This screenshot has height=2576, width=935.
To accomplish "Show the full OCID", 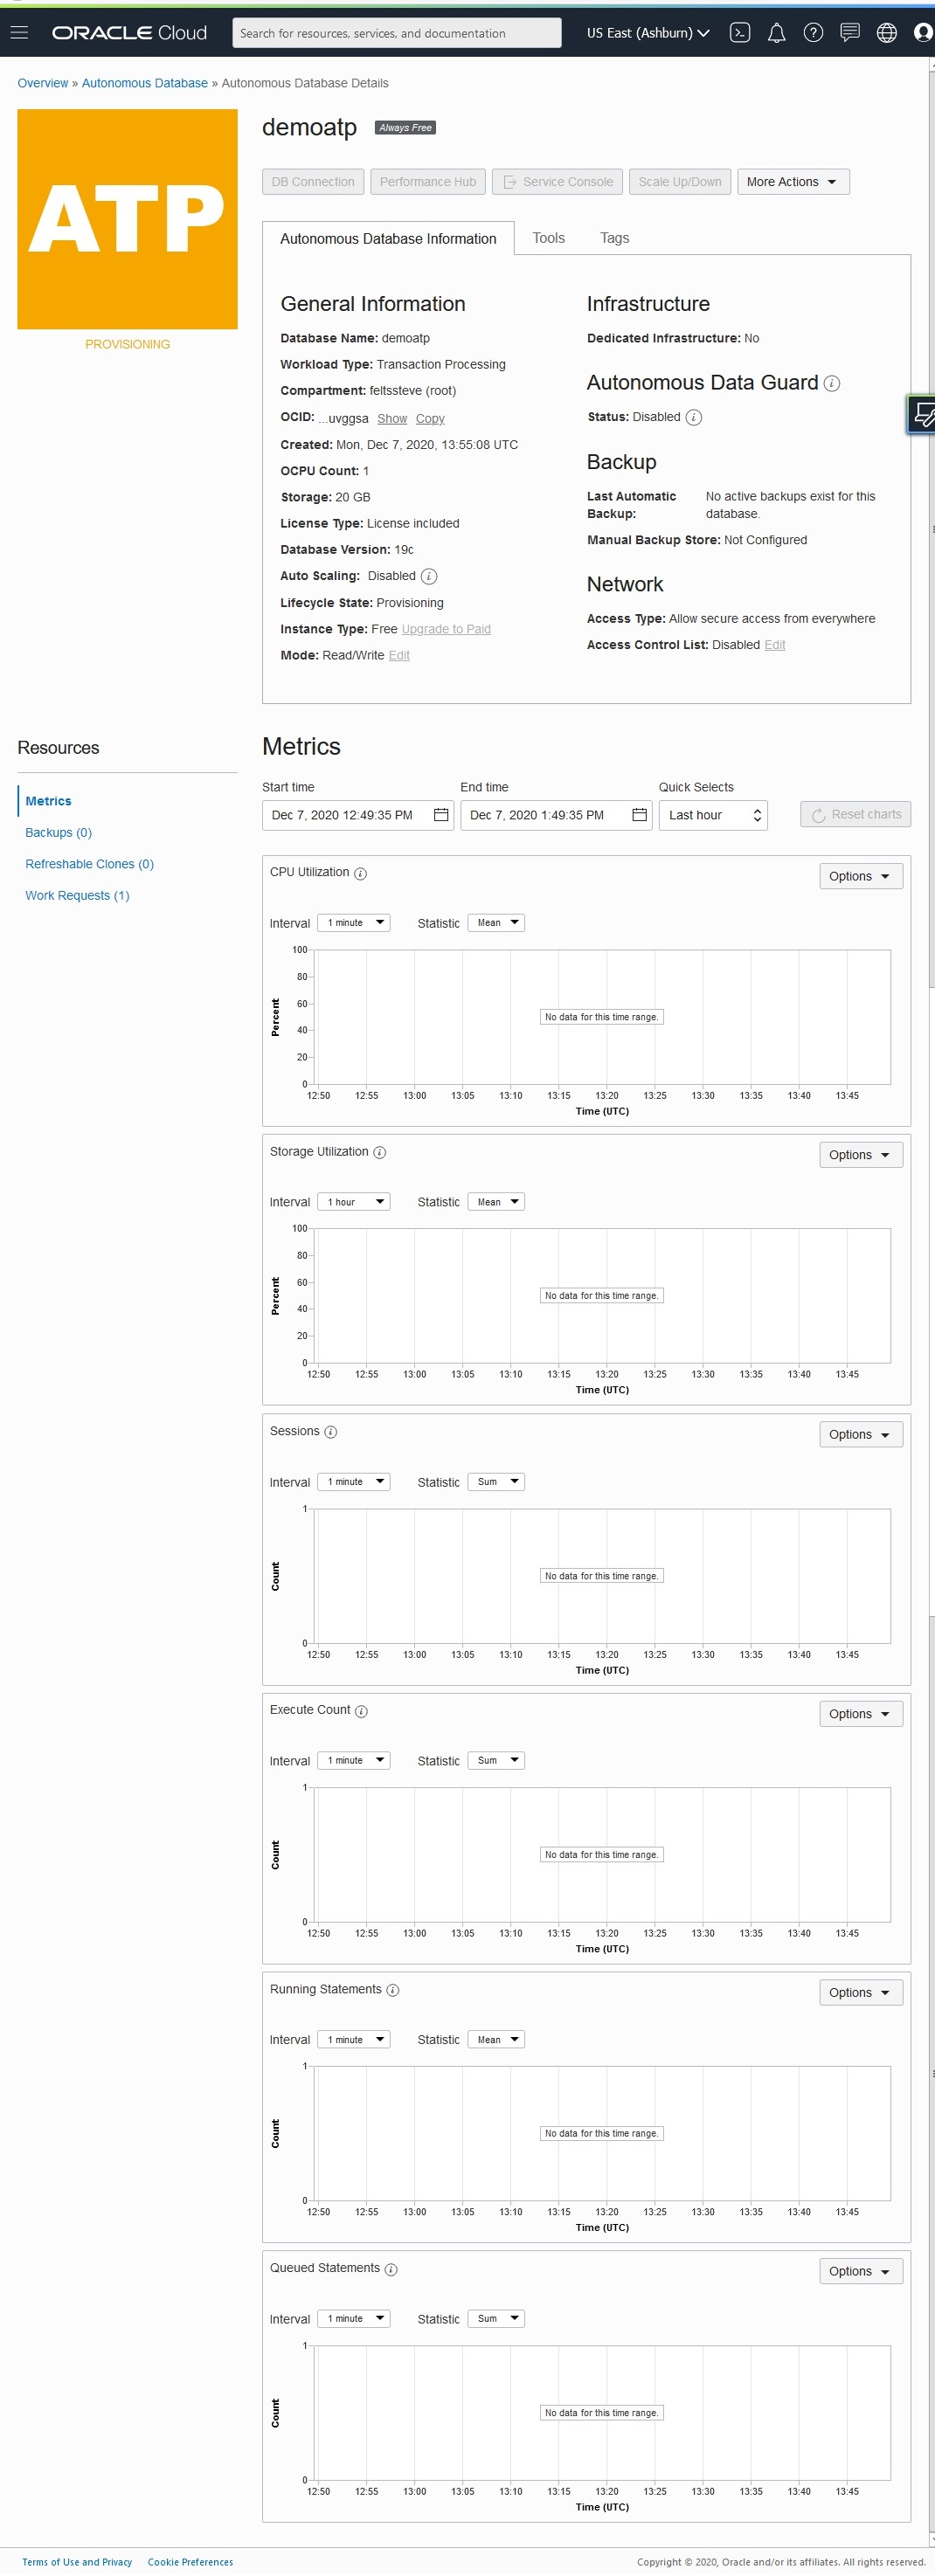I will (392, 419).
